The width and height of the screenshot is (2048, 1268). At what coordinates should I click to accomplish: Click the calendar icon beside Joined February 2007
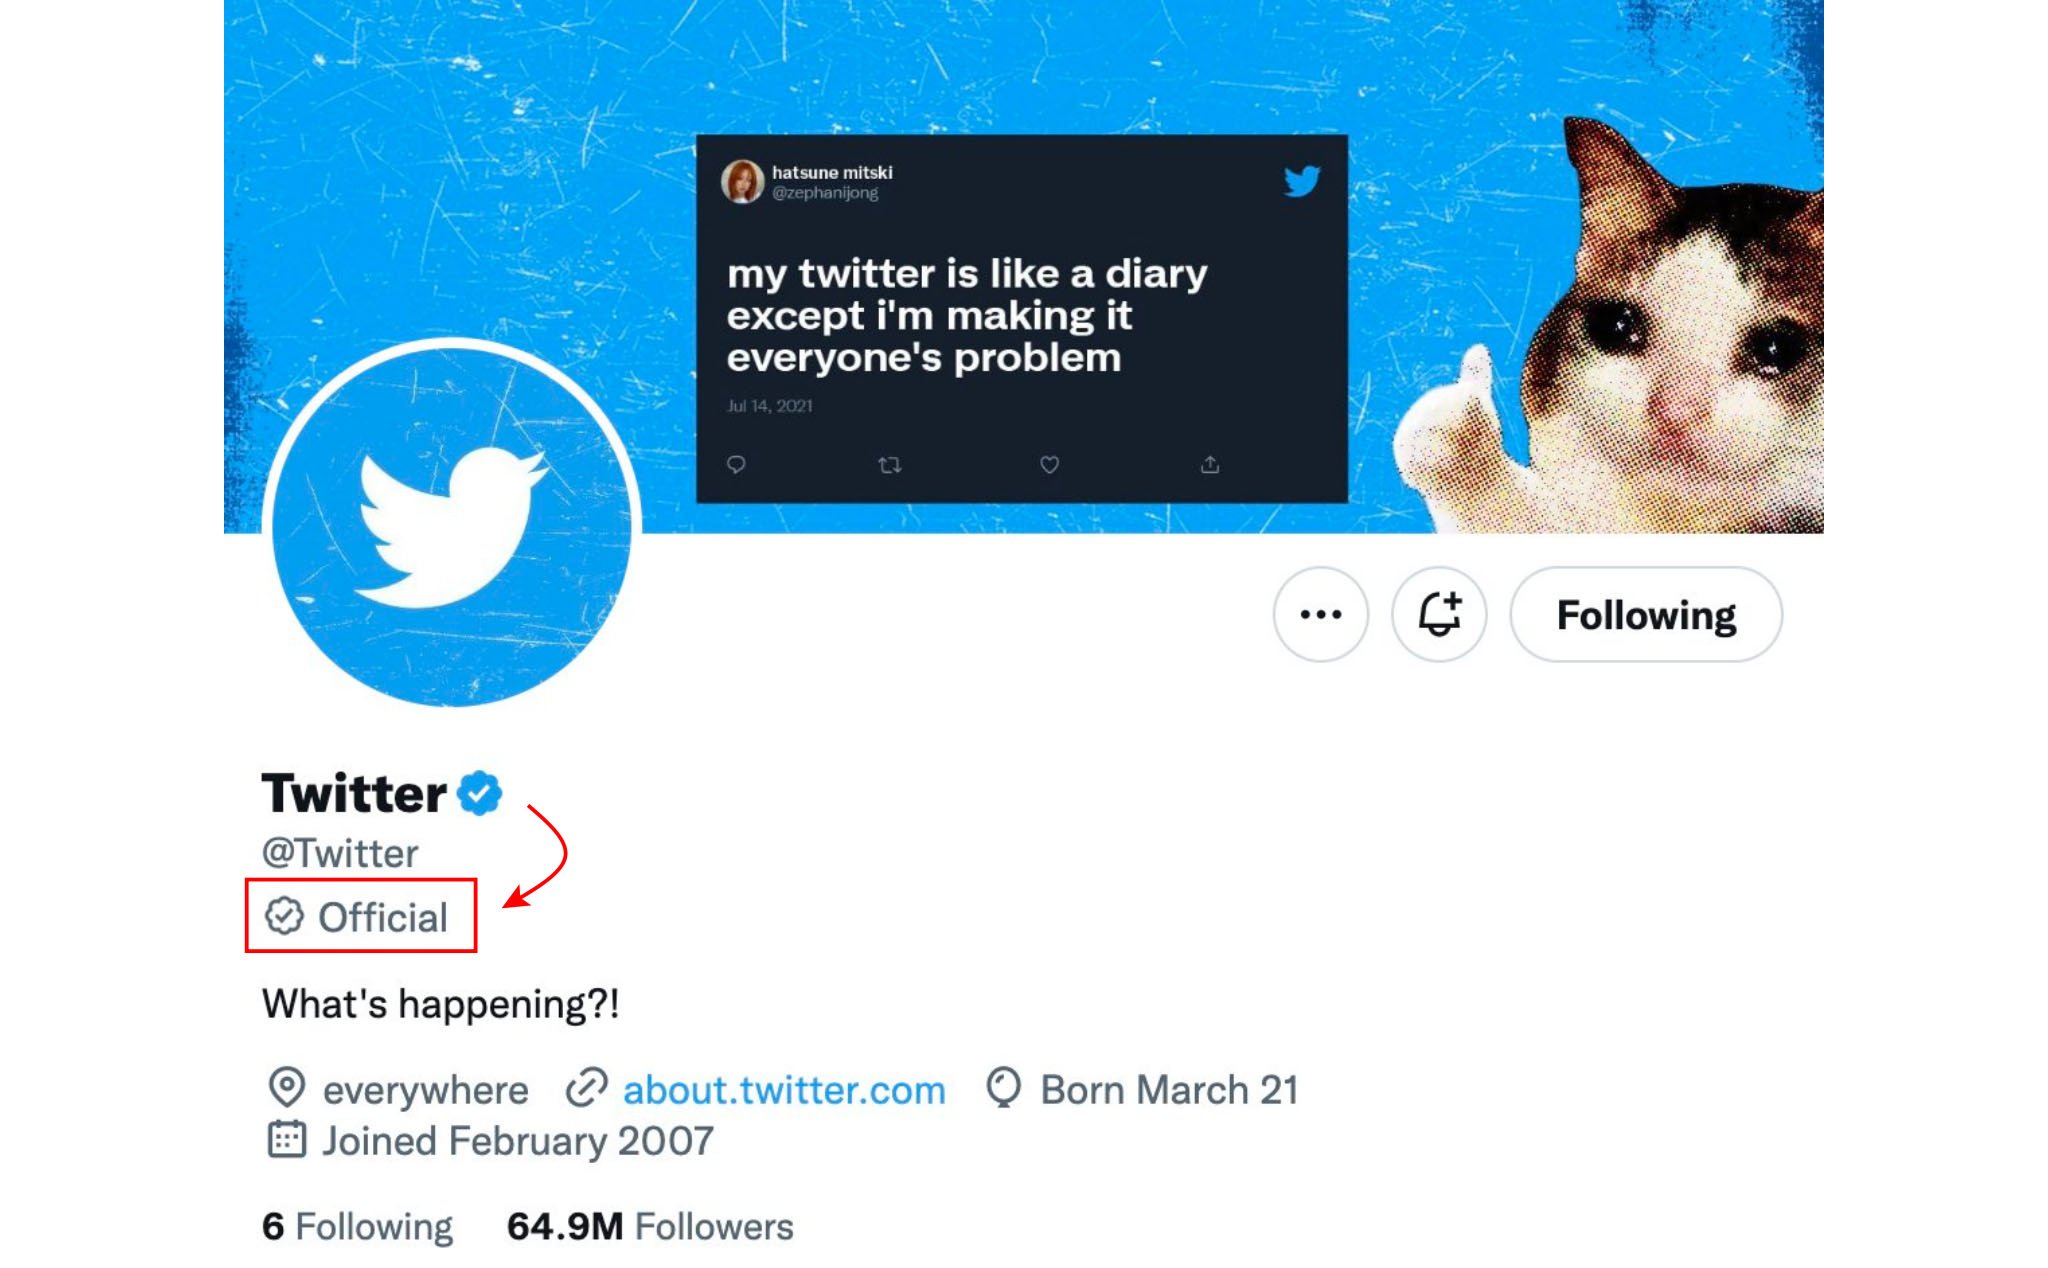tap(291, 1138)
